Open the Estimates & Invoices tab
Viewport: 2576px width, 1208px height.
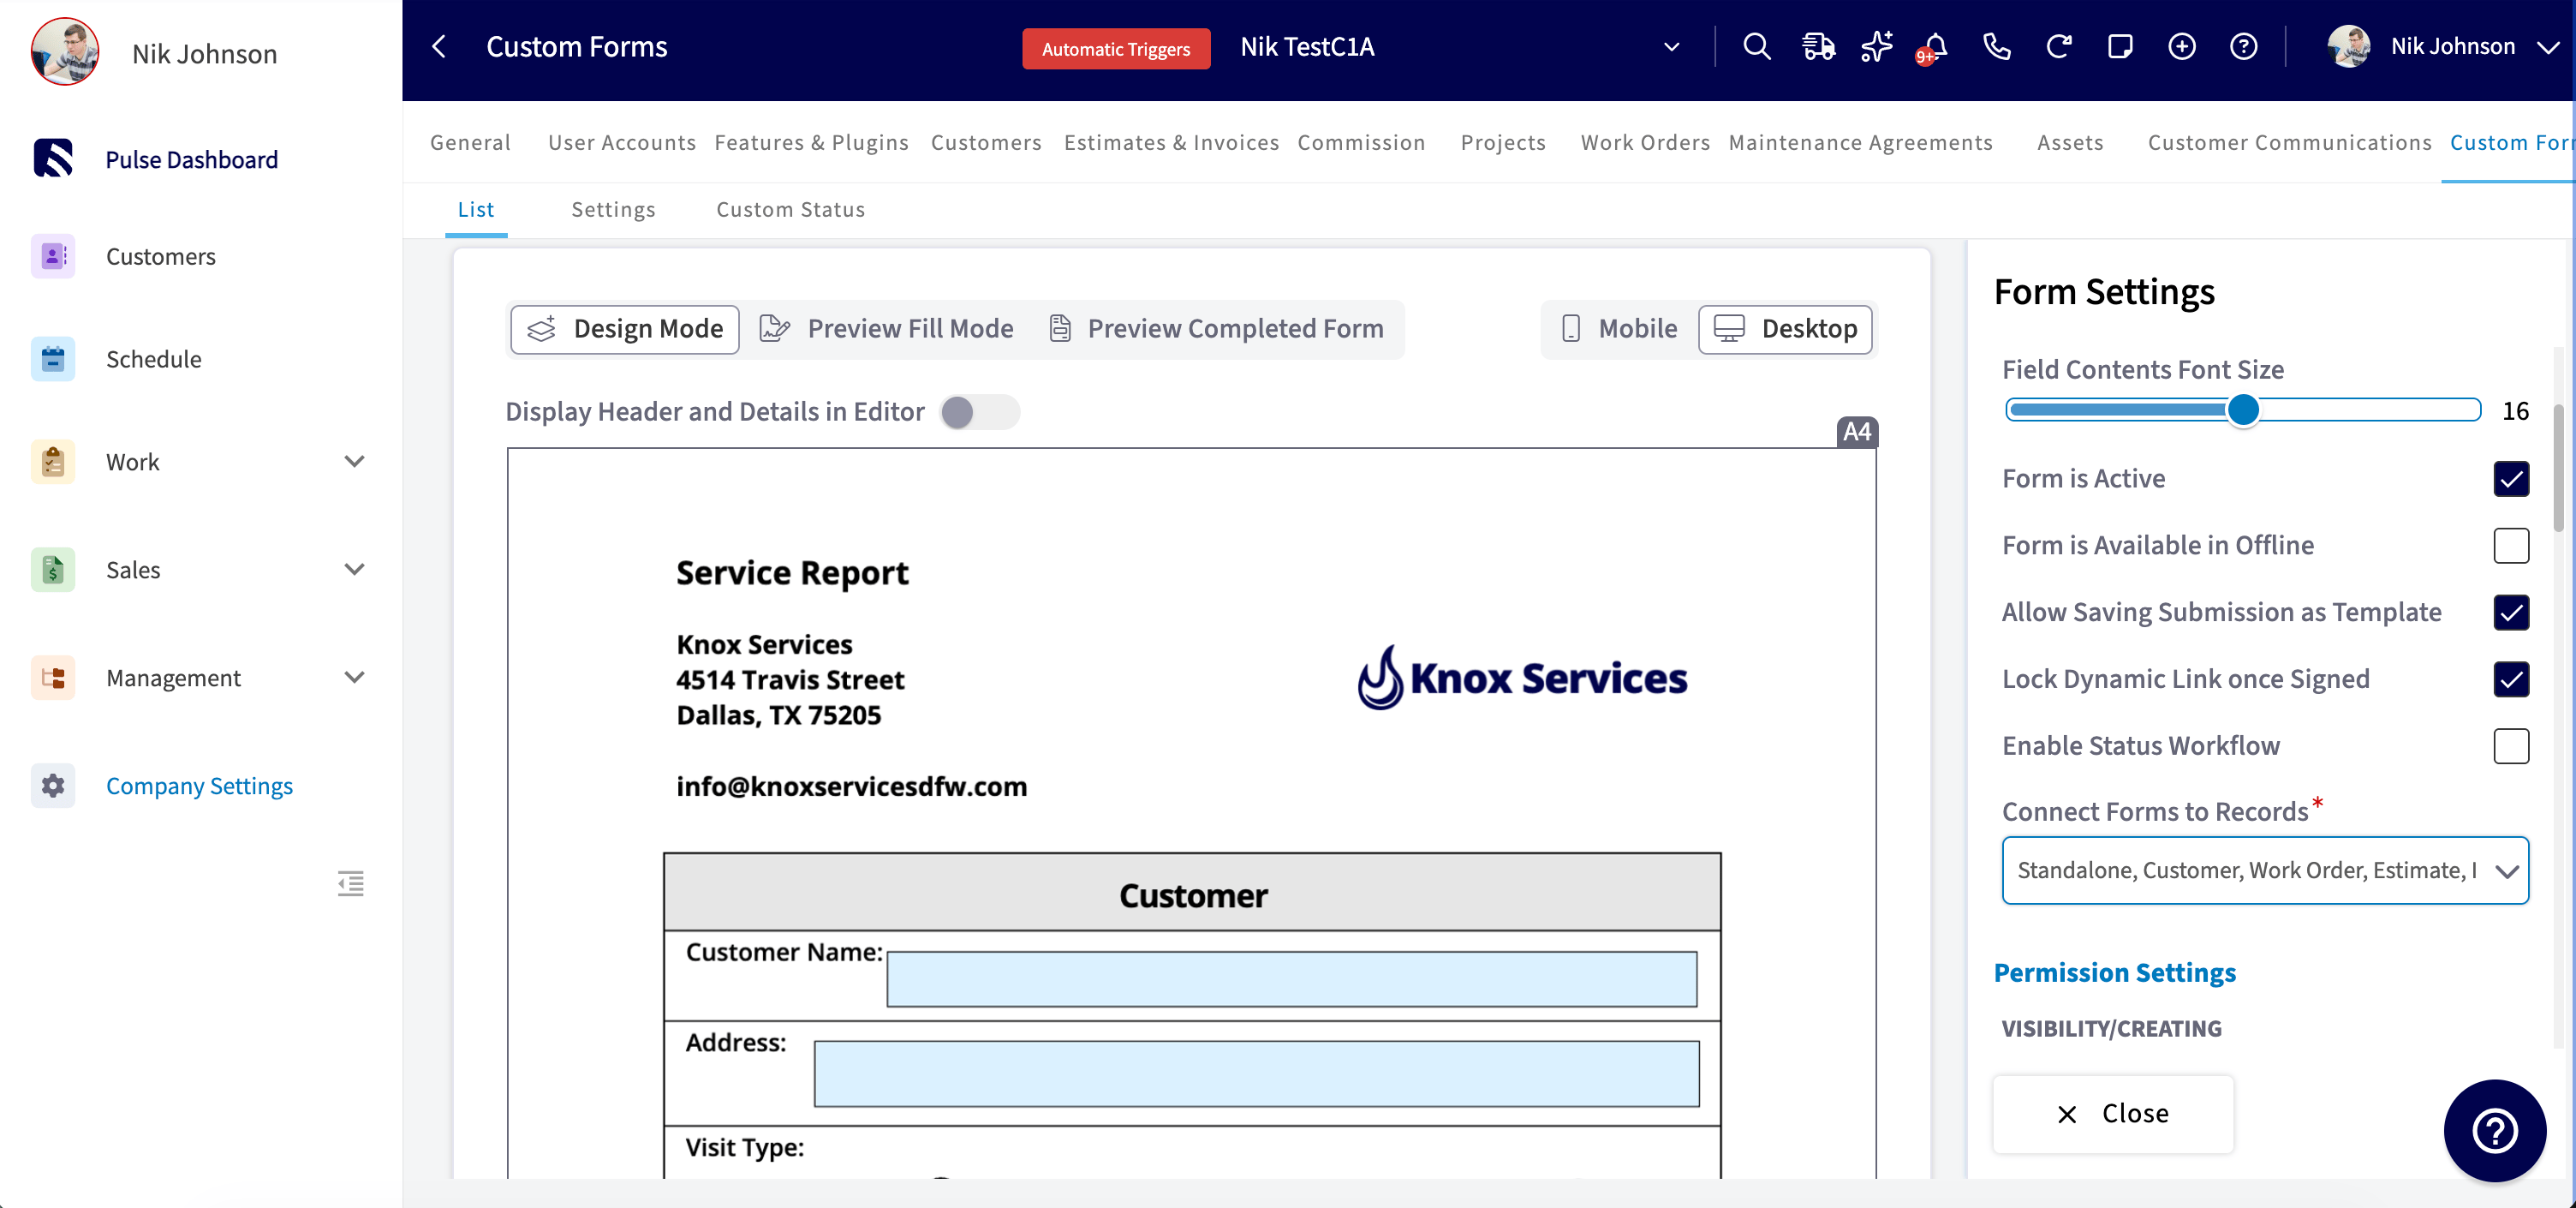1171,143
